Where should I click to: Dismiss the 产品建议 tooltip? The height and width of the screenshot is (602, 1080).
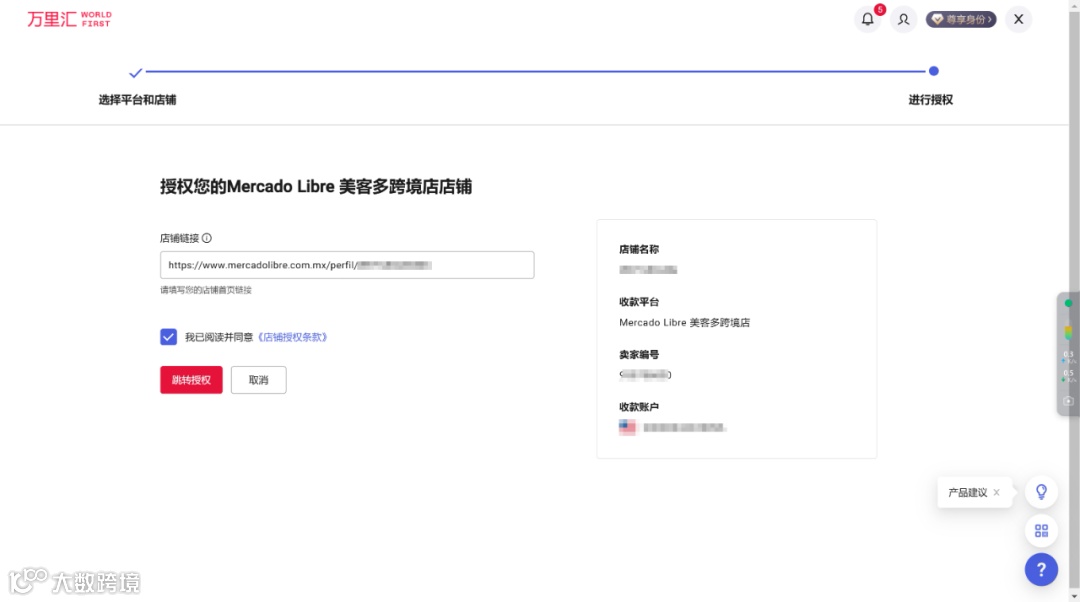(997, 492)
